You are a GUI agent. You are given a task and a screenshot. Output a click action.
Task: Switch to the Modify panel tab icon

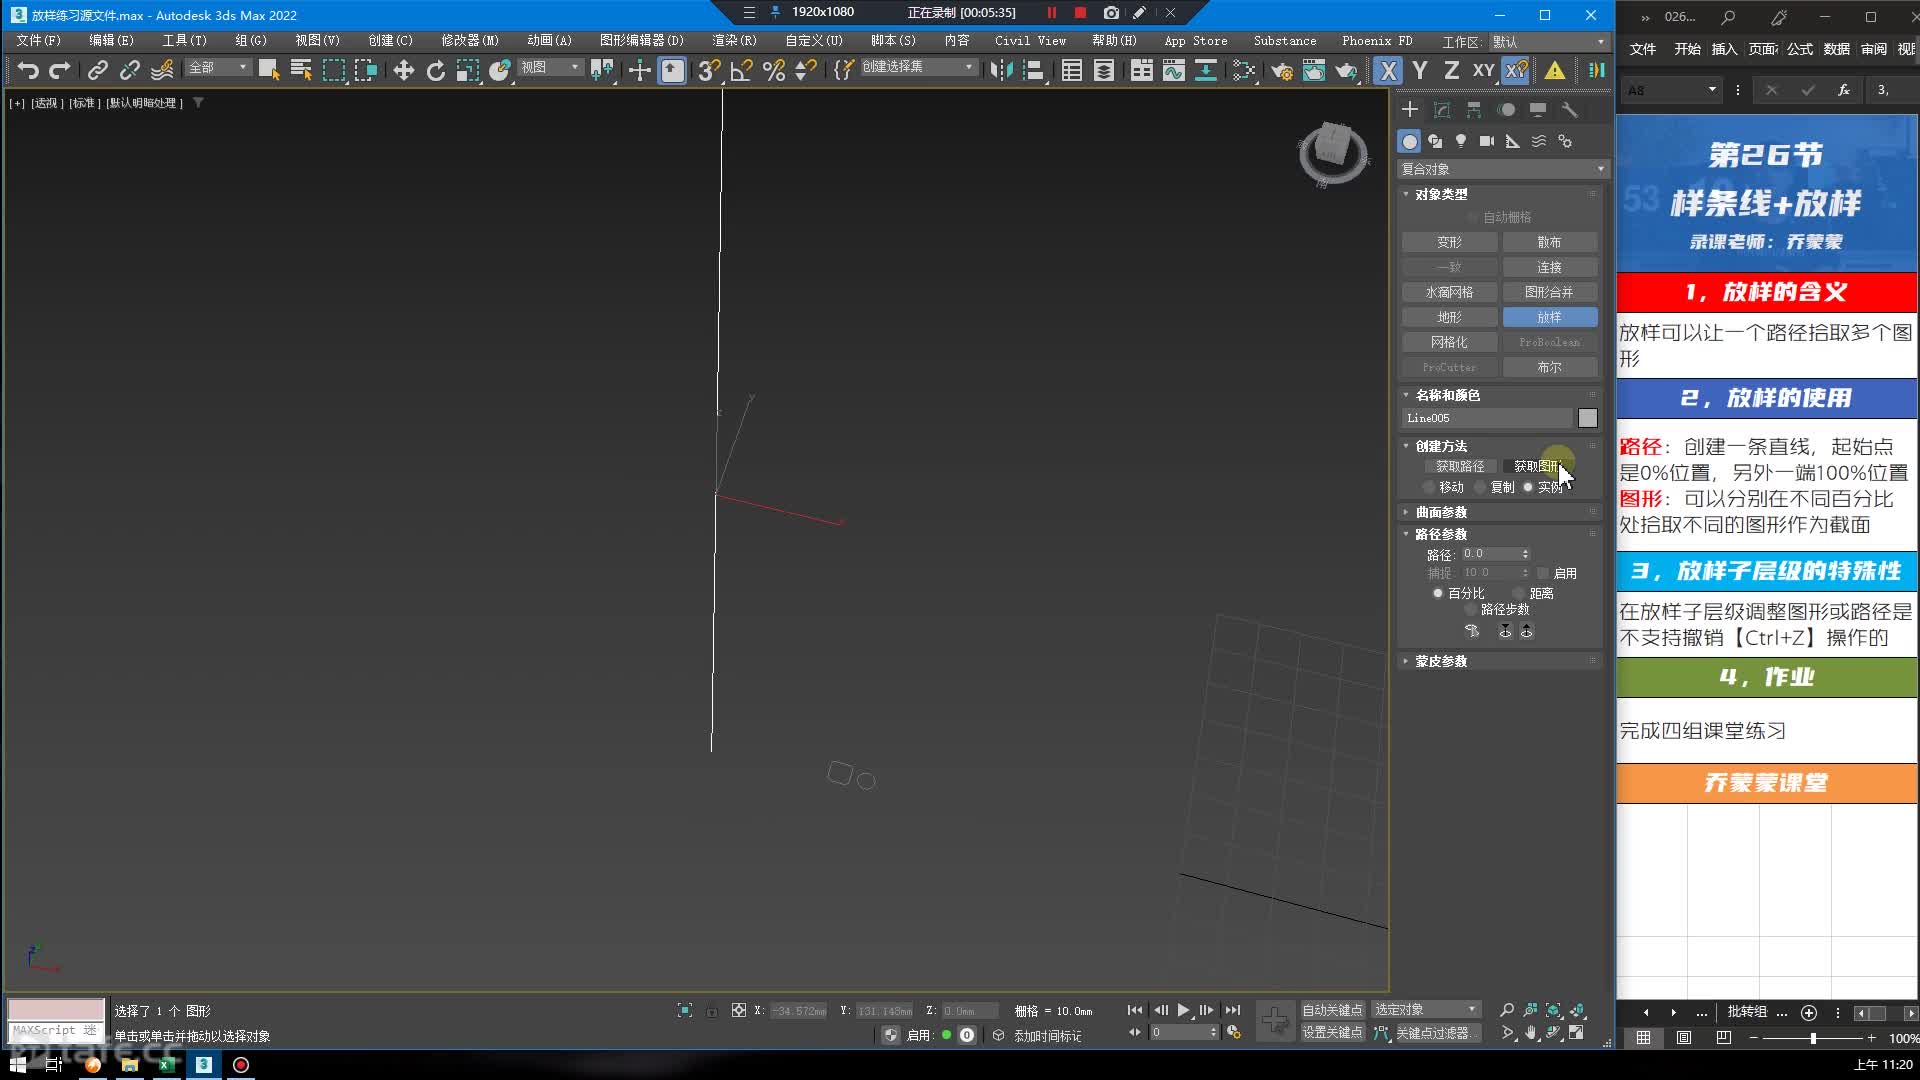(1441, 109)
